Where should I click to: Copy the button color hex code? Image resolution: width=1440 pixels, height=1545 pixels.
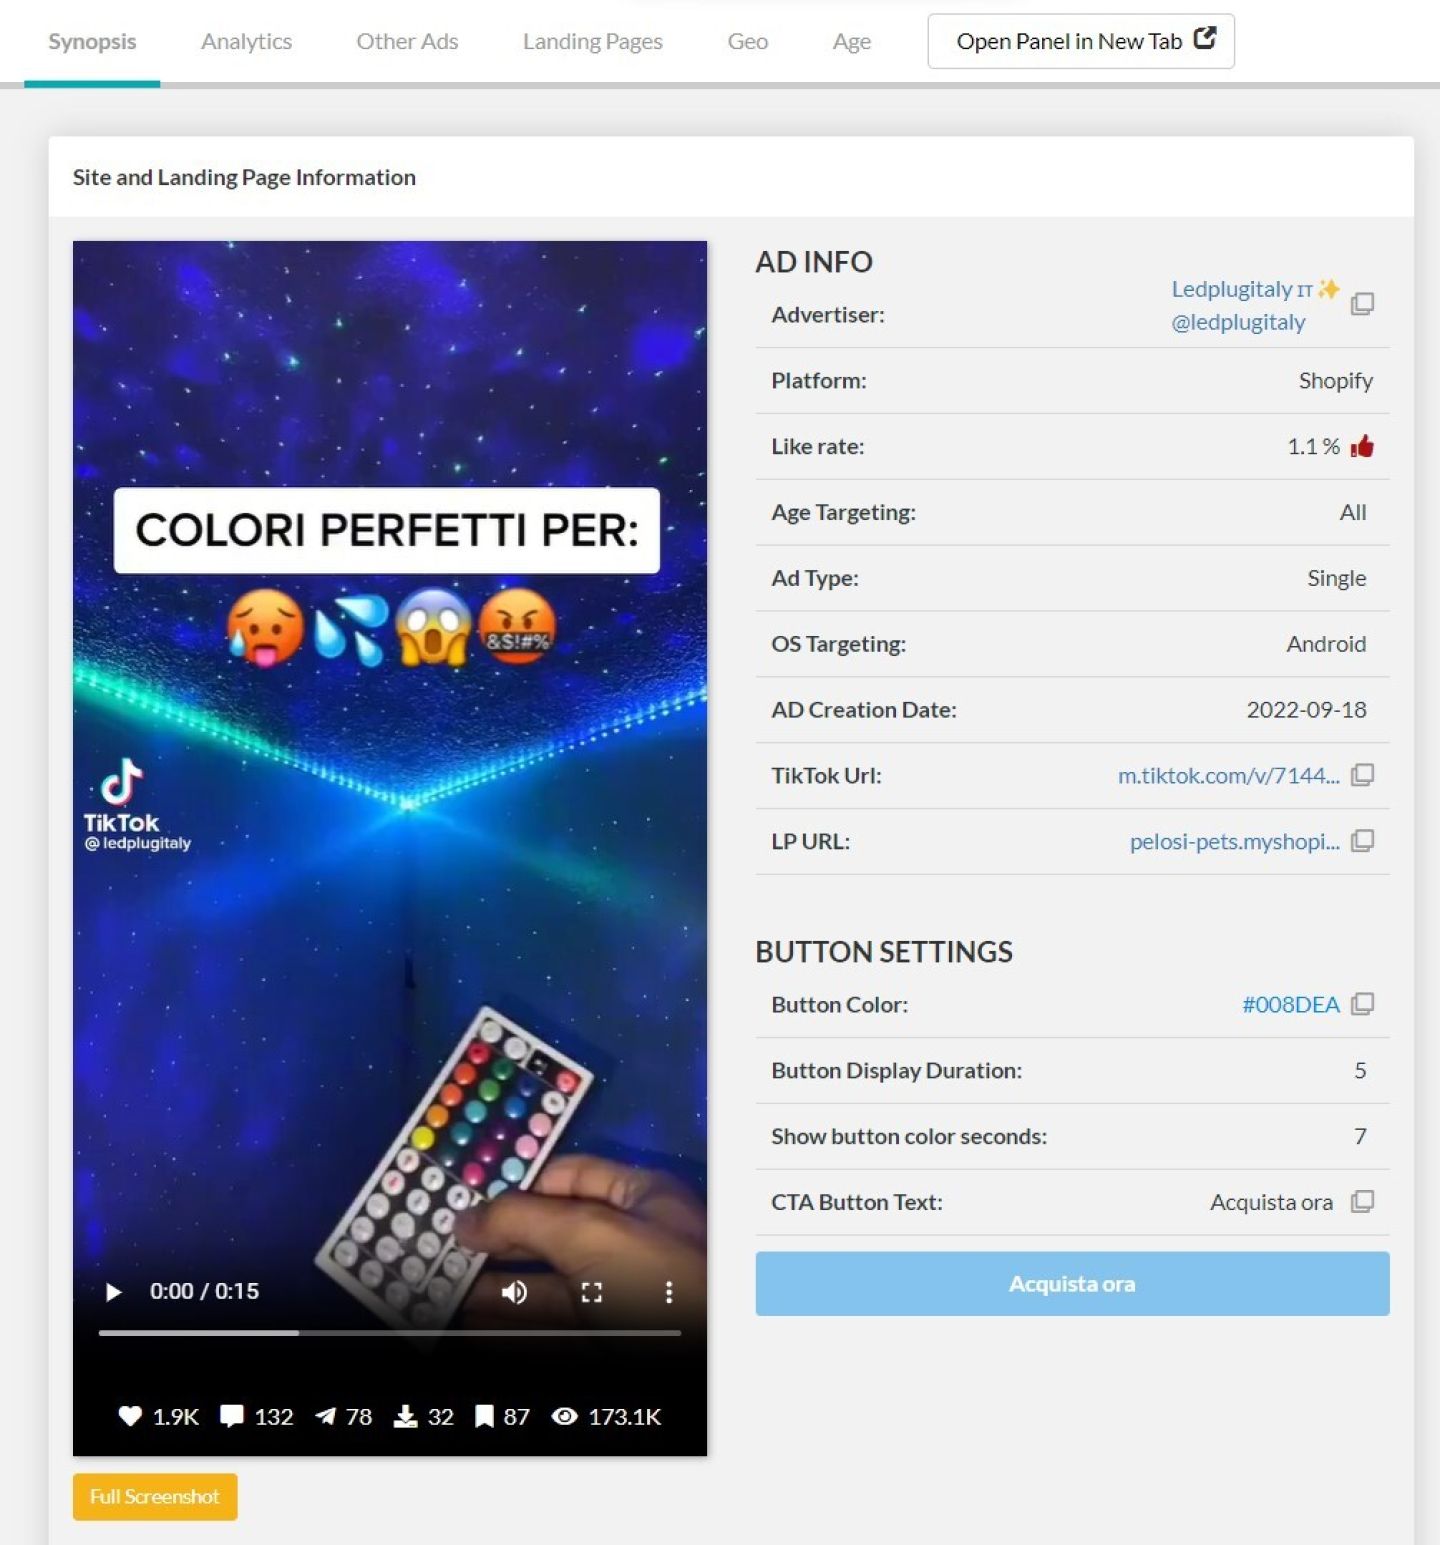point(1362,1004)
